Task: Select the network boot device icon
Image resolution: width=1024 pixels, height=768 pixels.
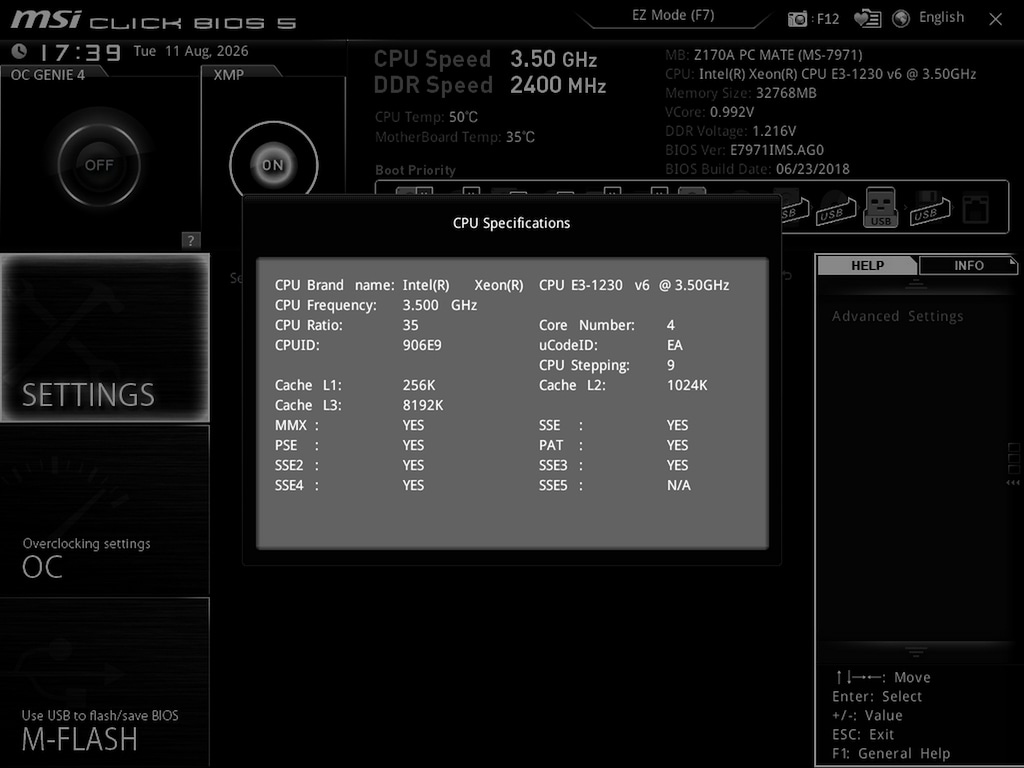Action: point(976,209)
